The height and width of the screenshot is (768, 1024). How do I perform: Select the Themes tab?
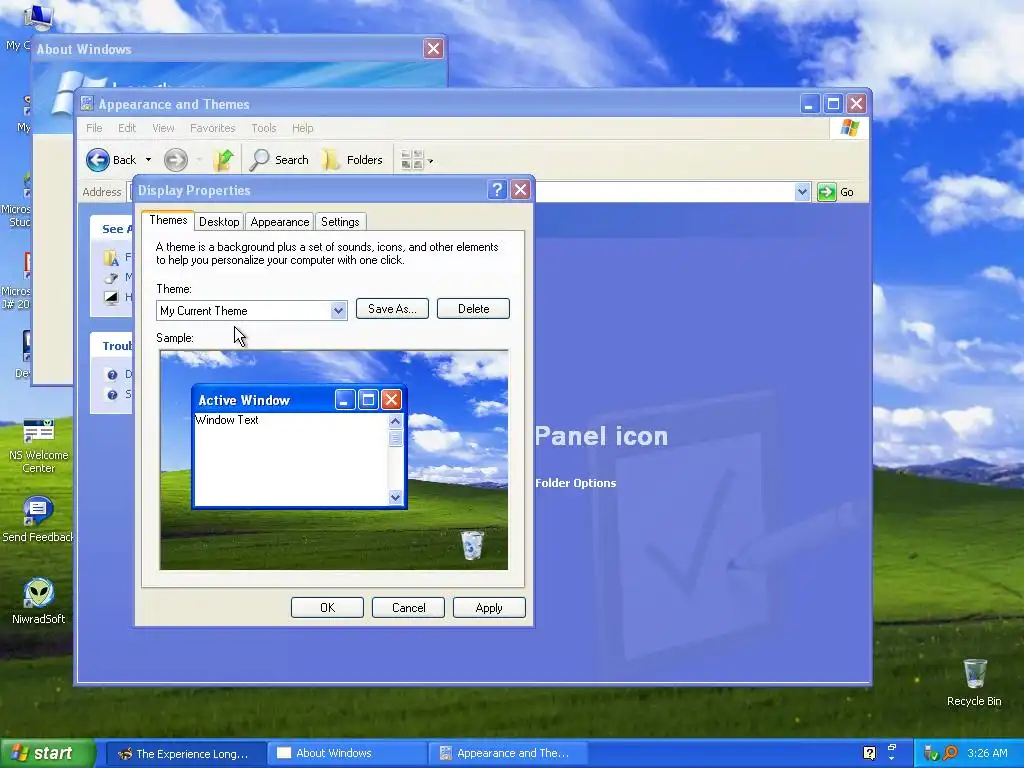[x=168, y=220]
